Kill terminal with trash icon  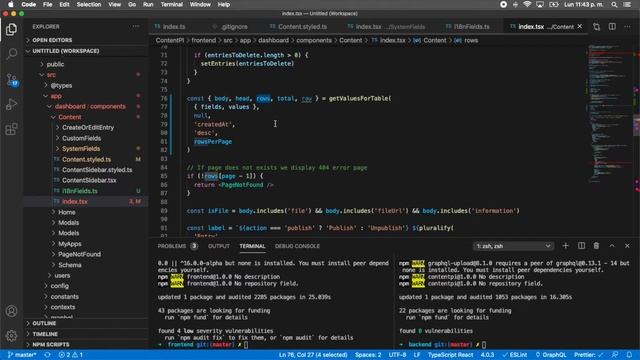pyautogui.click(x=596, y=246)
